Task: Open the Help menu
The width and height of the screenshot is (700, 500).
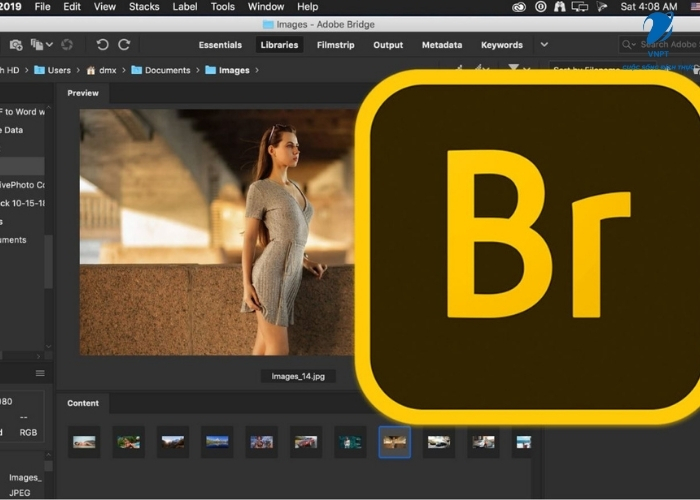Action: click(308, 7)
